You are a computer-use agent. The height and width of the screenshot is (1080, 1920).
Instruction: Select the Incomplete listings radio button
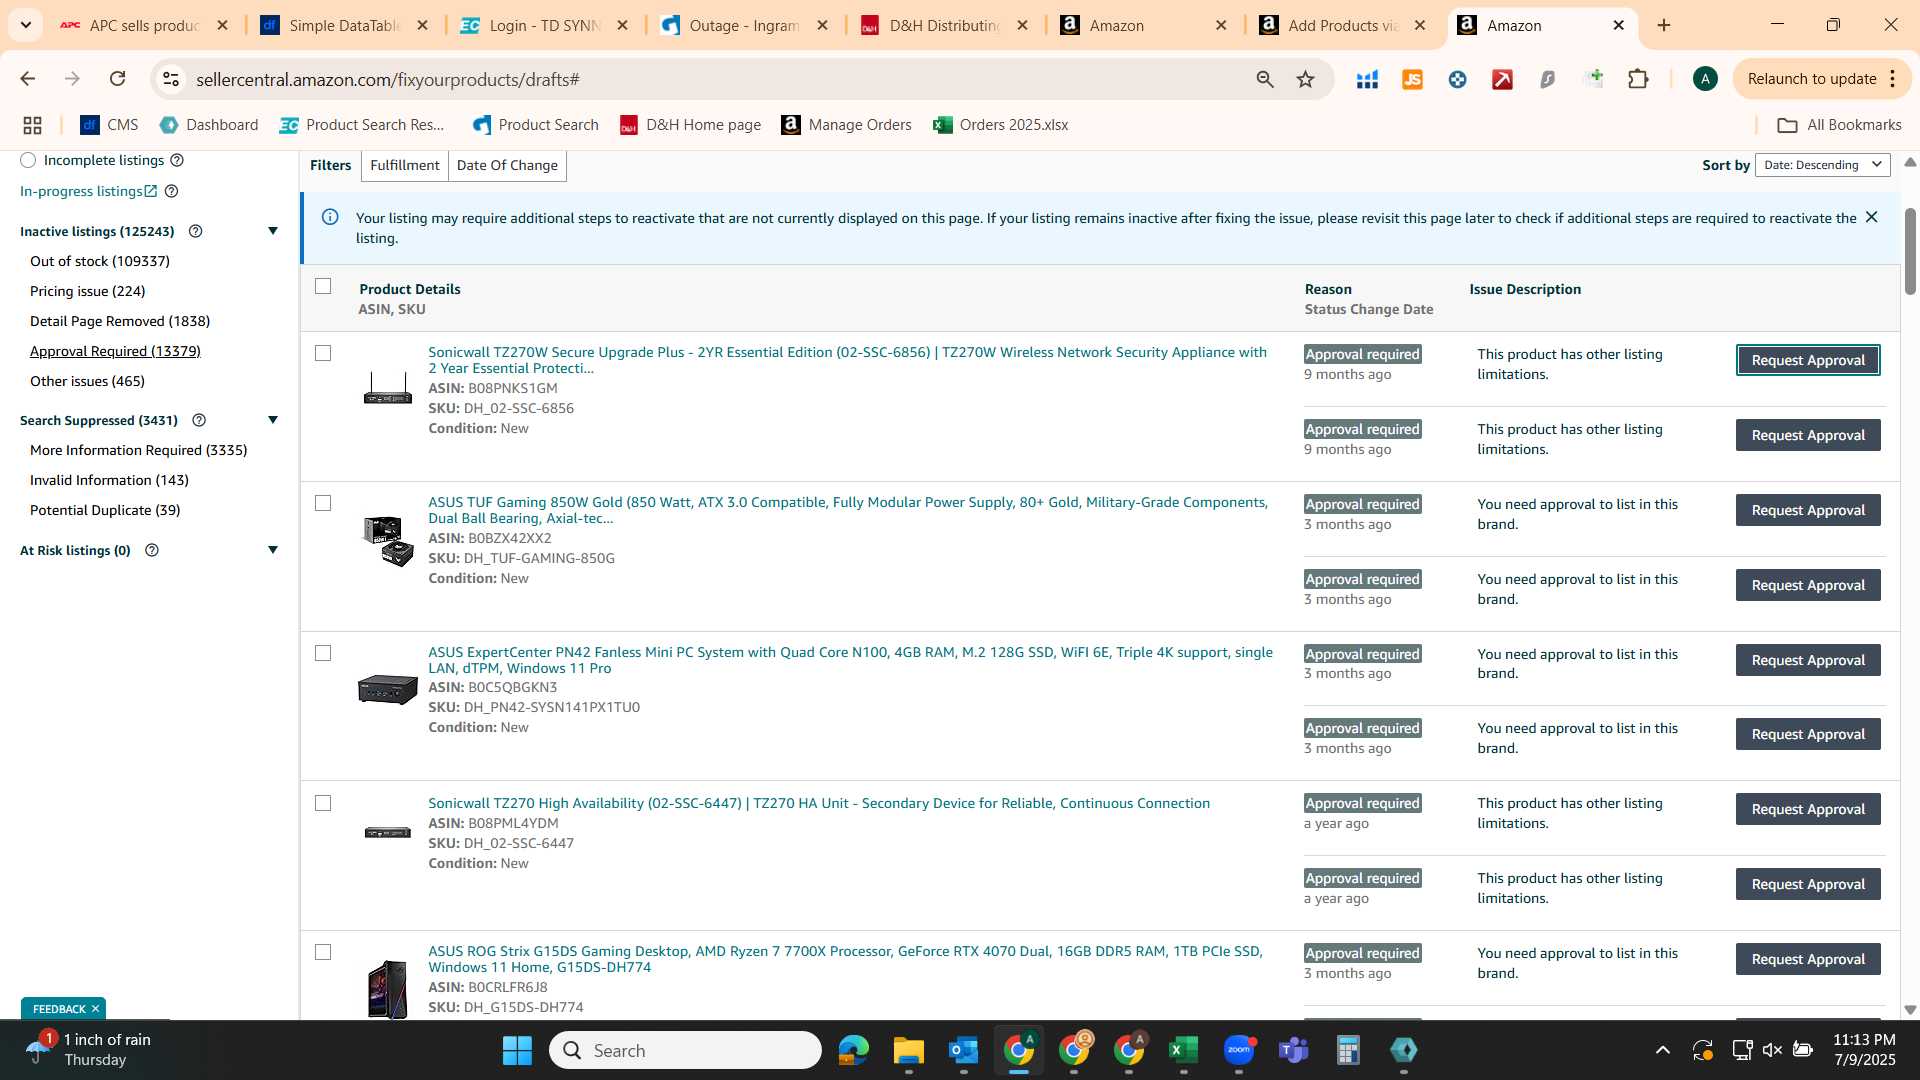coord(28,160)
